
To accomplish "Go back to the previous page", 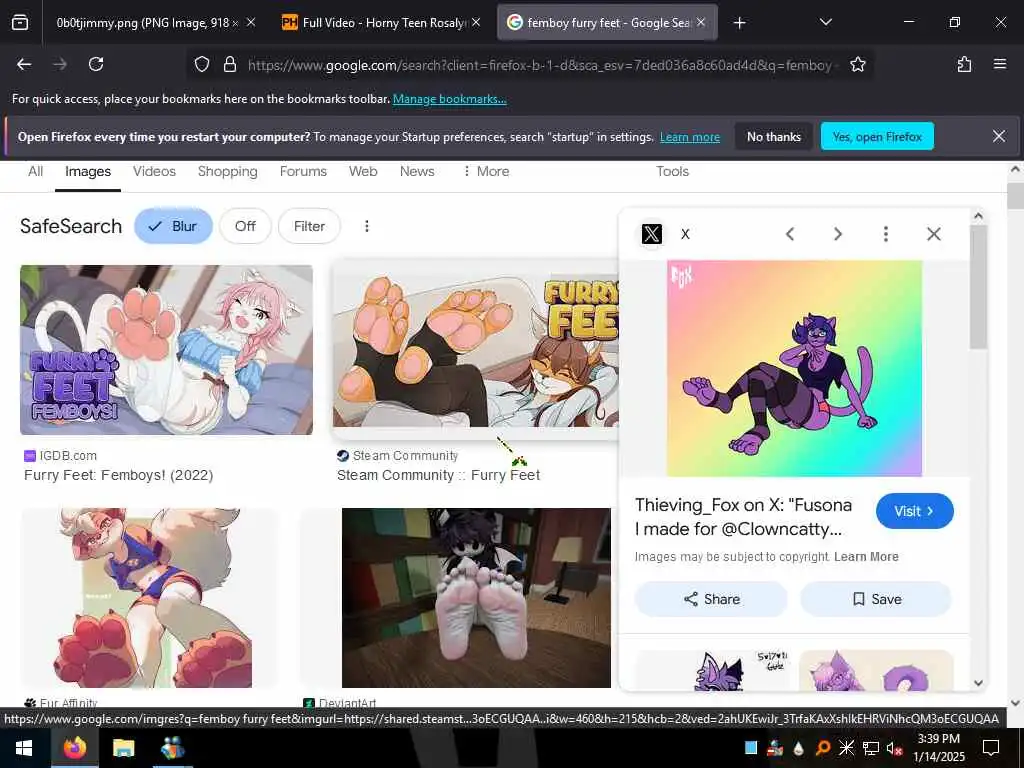I will pyautogui.click(x=24, y=64).
